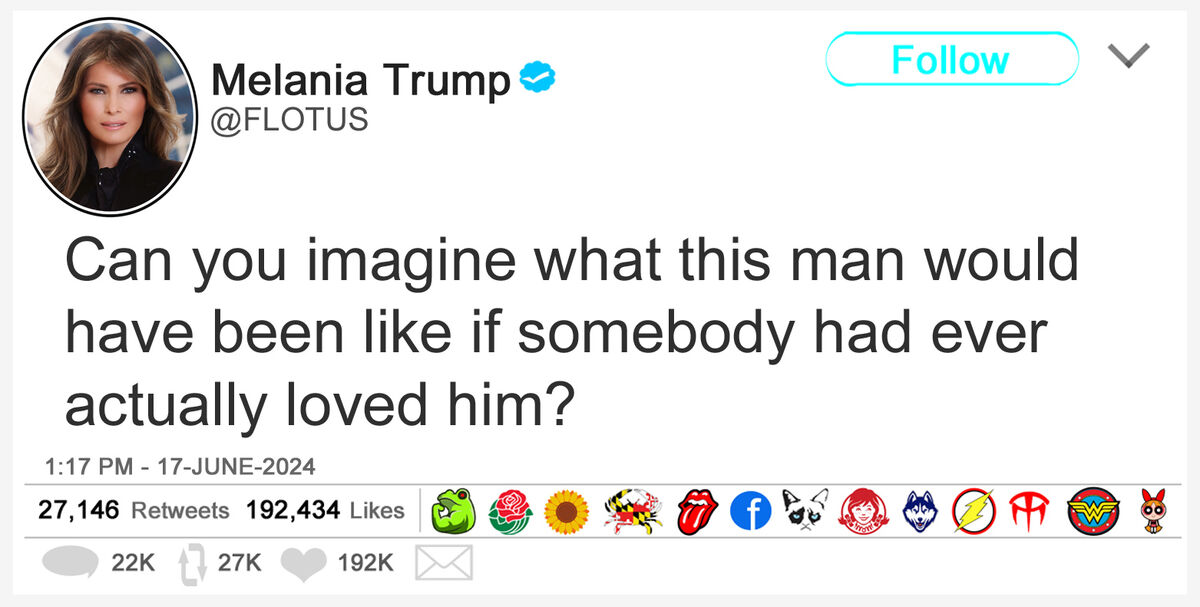Image resolution: width=1200 pixels, height=607 pixels.
Task: Click the Flash lightning bolt avatar
Action: tap(972, 512)
